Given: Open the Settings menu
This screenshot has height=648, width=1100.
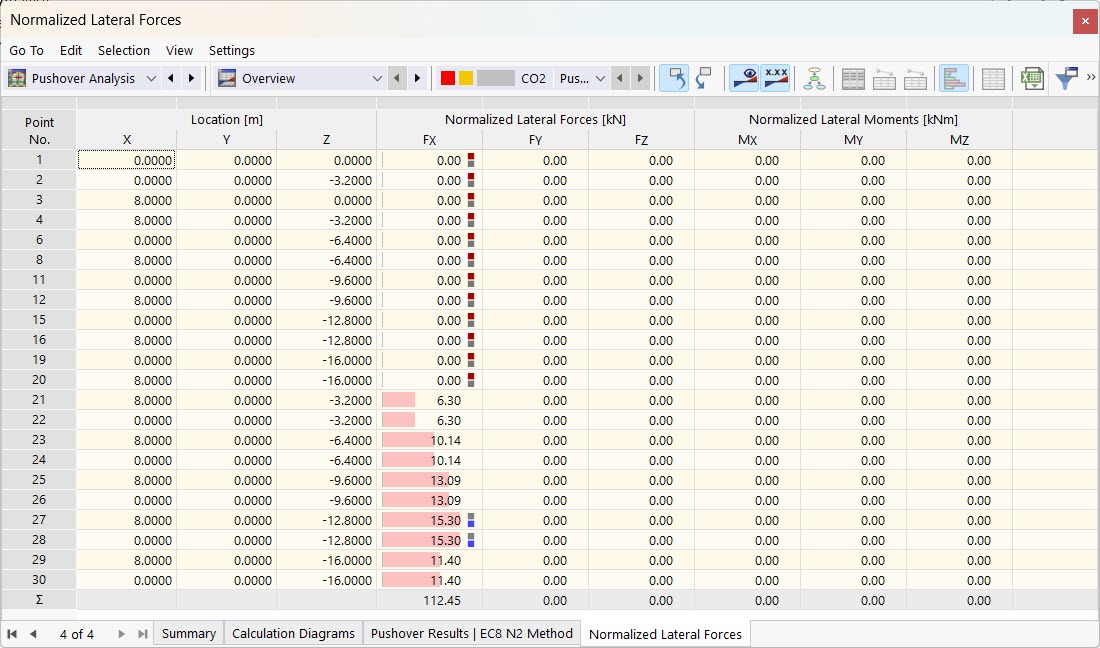Looking at the screenshot, I should point(232,50).
